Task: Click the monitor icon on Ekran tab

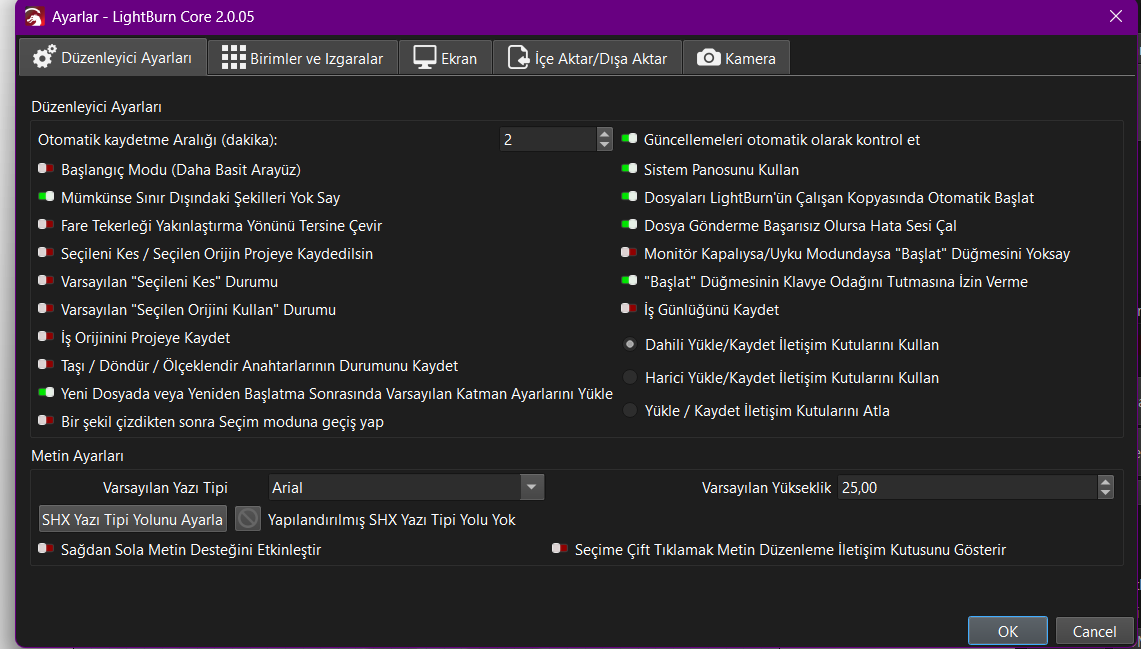Action: click(424, 58)
